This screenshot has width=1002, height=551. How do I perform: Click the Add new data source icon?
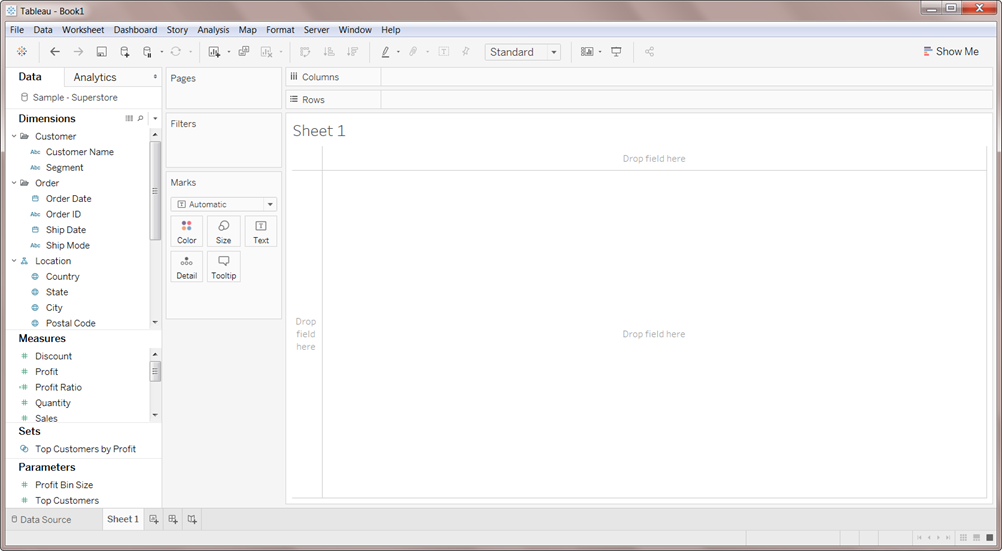pyautogui.click(x=125, y=52)
